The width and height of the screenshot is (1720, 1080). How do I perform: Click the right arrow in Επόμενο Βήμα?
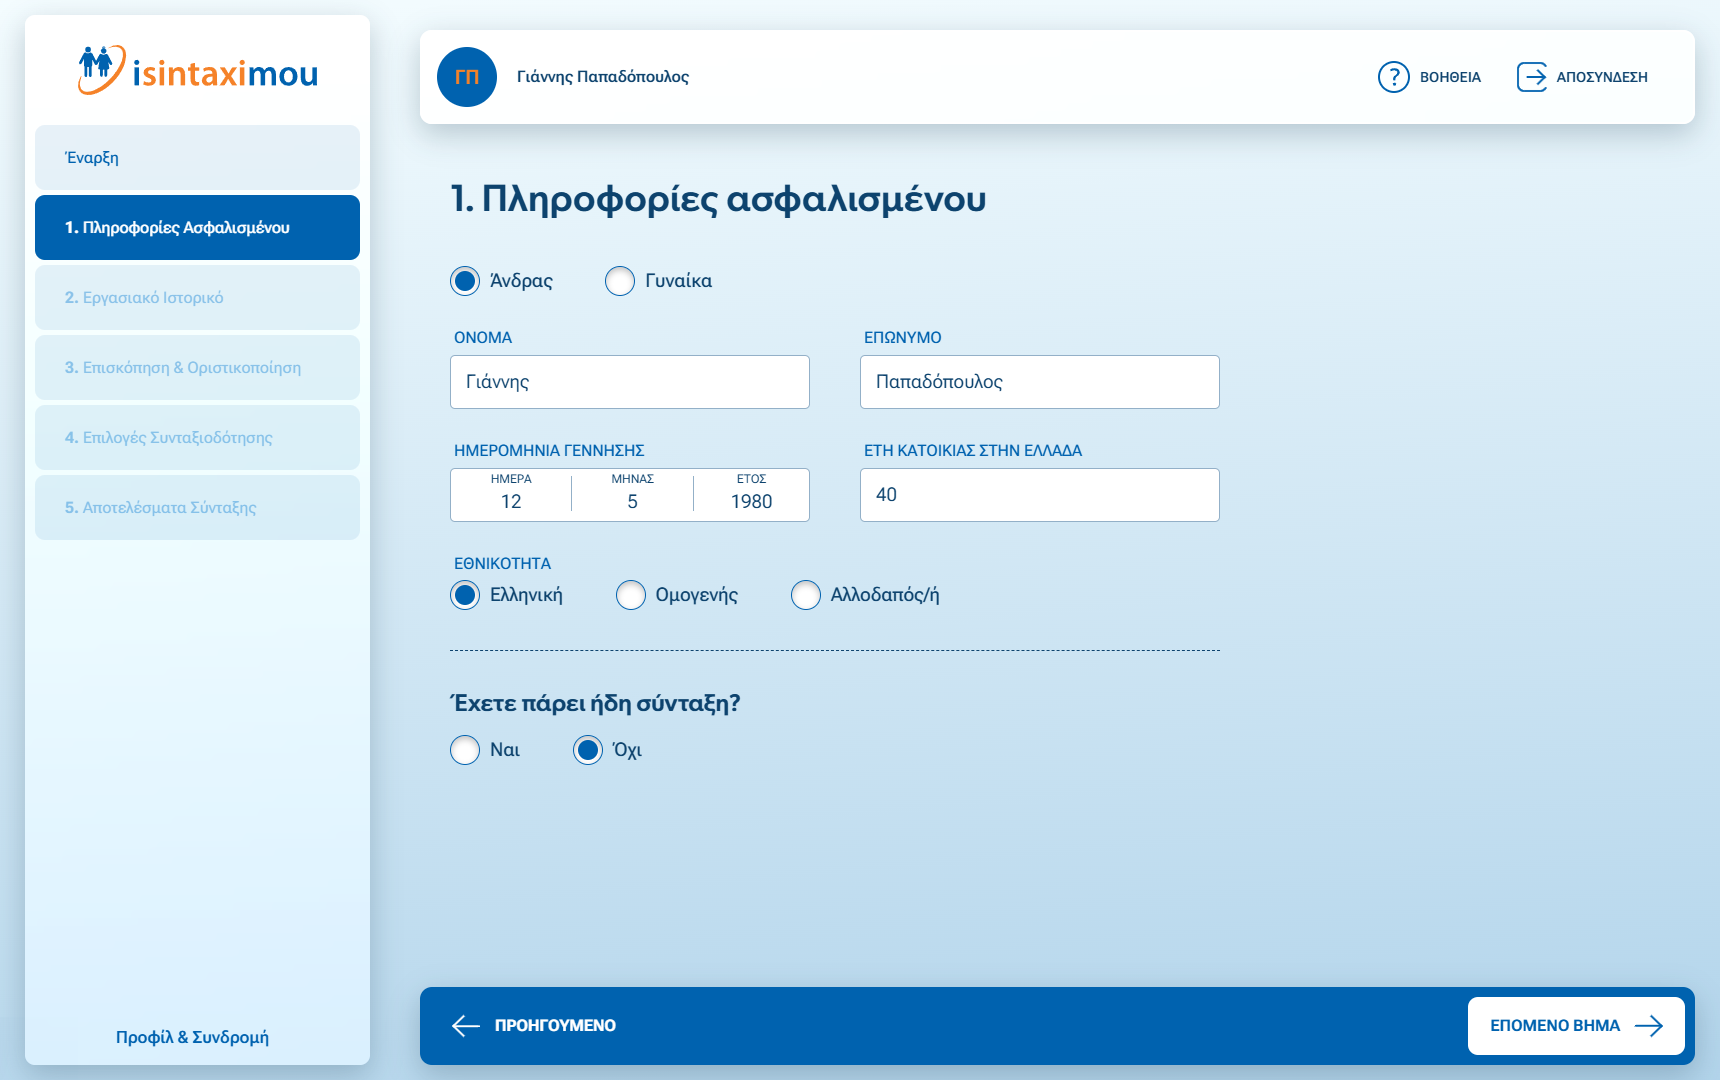1648,1025
